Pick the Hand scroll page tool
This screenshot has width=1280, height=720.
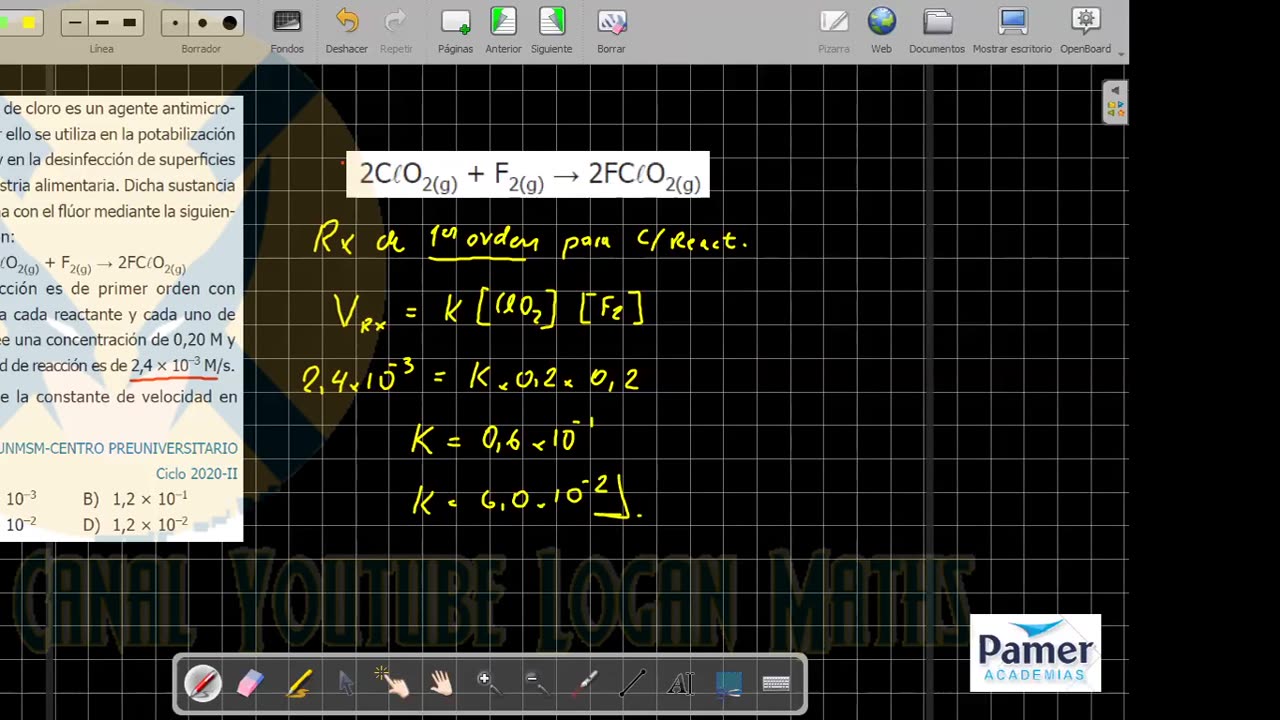[x=440, y=684]
